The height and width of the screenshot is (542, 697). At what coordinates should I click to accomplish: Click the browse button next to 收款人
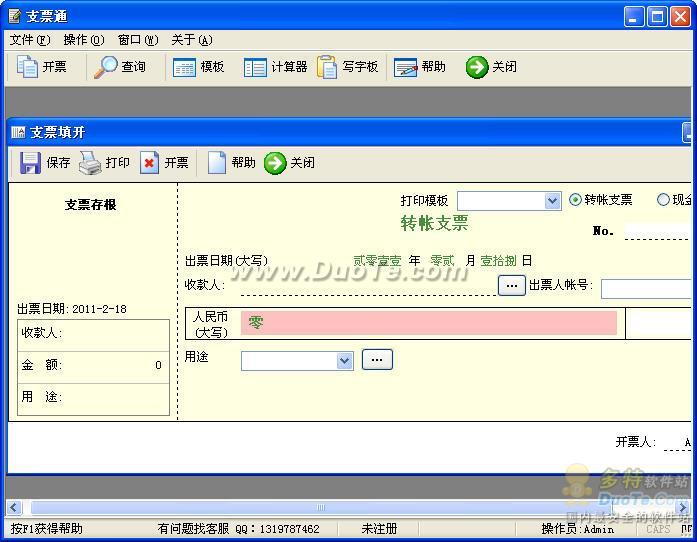[511, 286]
